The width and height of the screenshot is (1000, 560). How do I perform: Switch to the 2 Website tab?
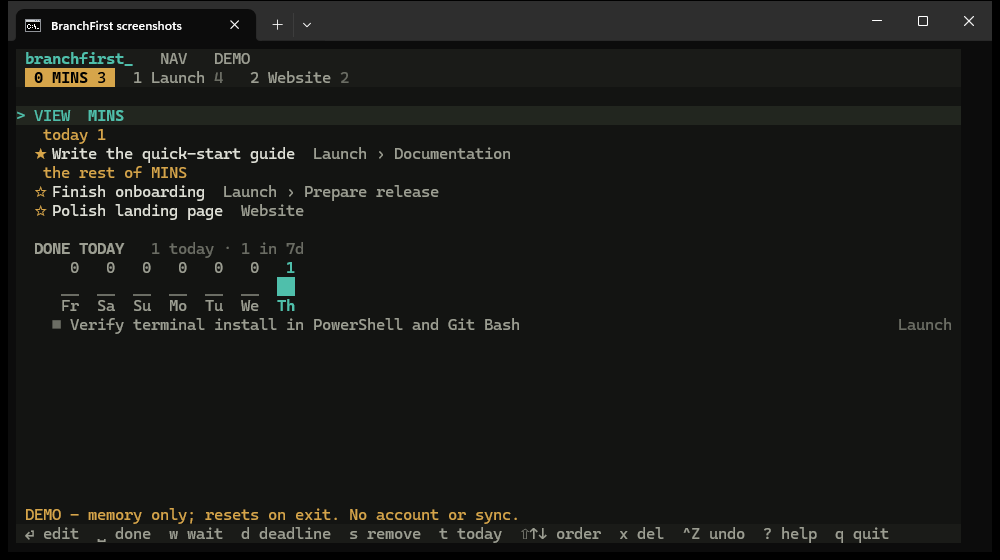tap(299, 78)
